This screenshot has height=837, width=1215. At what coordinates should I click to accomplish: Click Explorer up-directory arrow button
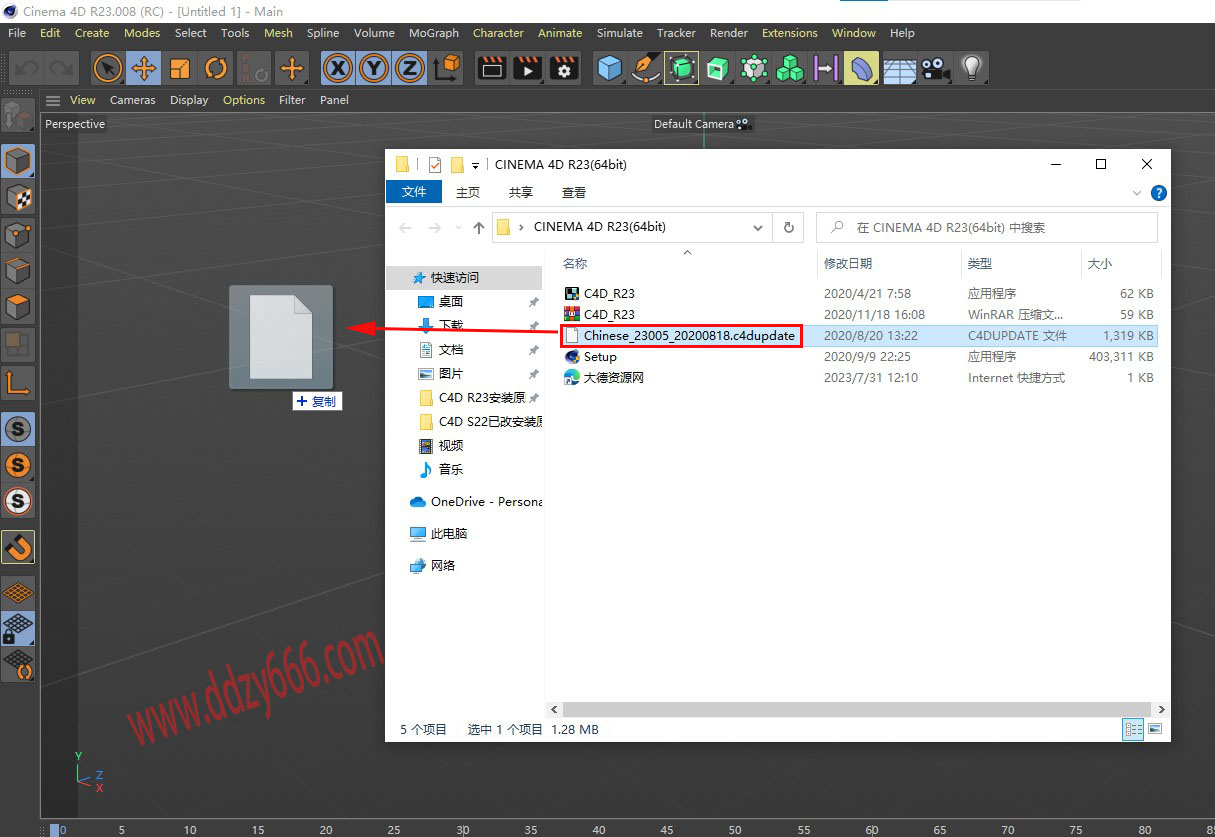(x=479, y=227)
